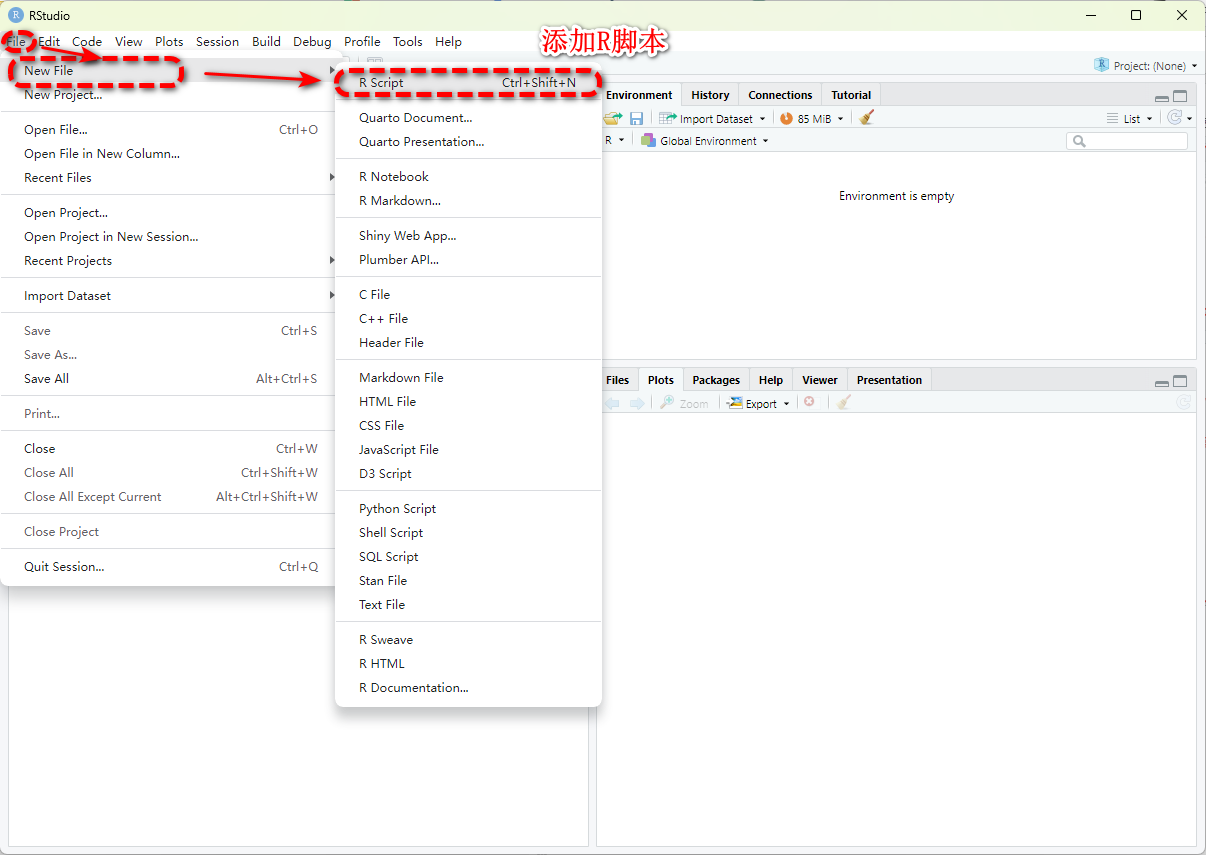Screen dimensions: 1206x855
Task: Select SQL Script from the submenu
Action: [x=468, y=557]
